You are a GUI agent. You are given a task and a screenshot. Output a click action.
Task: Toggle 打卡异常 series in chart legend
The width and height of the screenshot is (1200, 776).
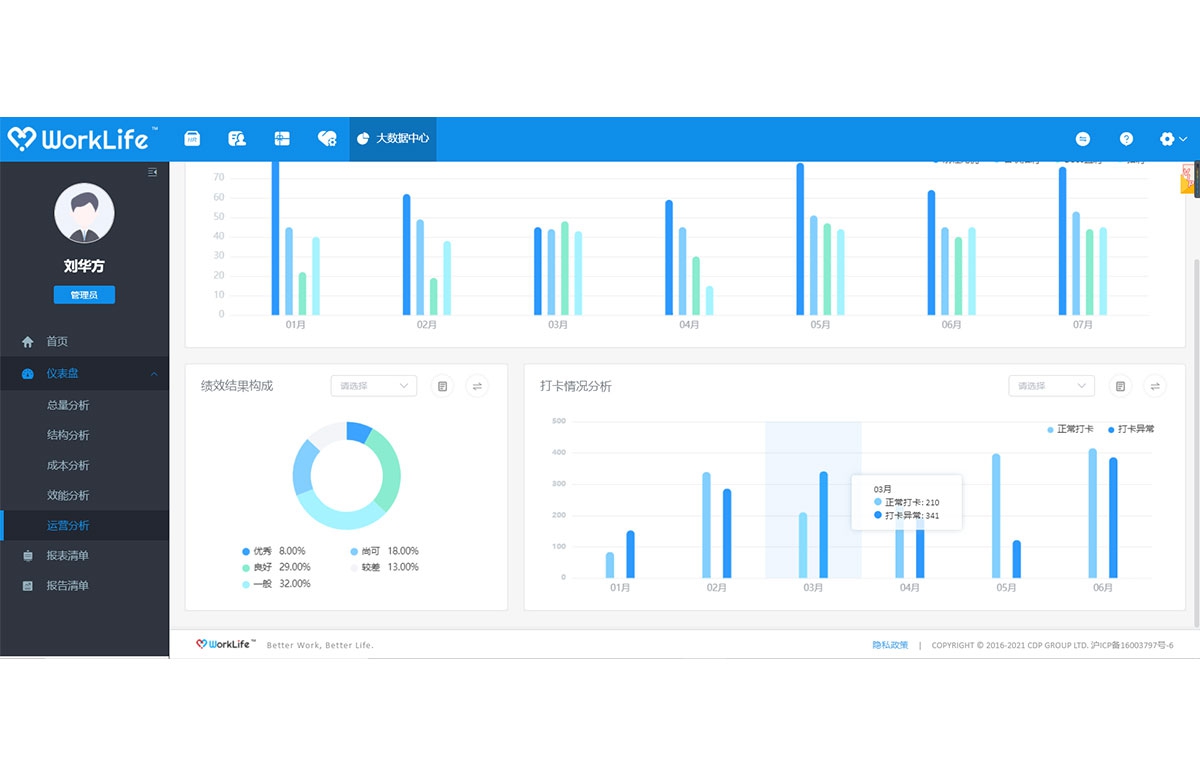[x=1131, y=429]
